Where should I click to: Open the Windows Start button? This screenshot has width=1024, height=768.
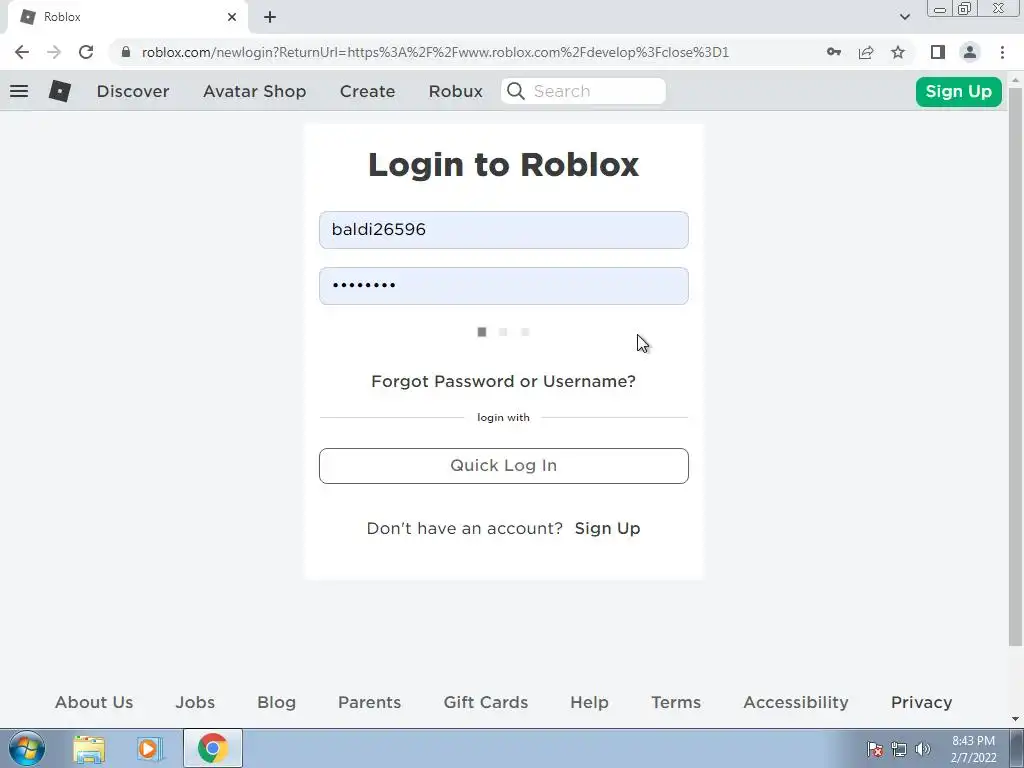tap(27, 748)
